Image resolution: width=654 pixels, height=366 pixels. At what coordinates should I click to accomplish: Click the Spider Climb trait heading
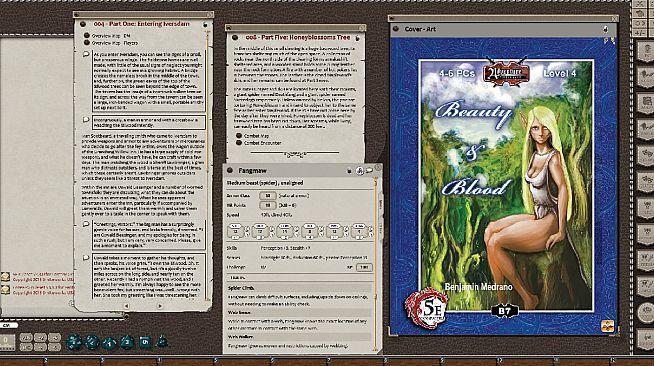coord(241,288)
